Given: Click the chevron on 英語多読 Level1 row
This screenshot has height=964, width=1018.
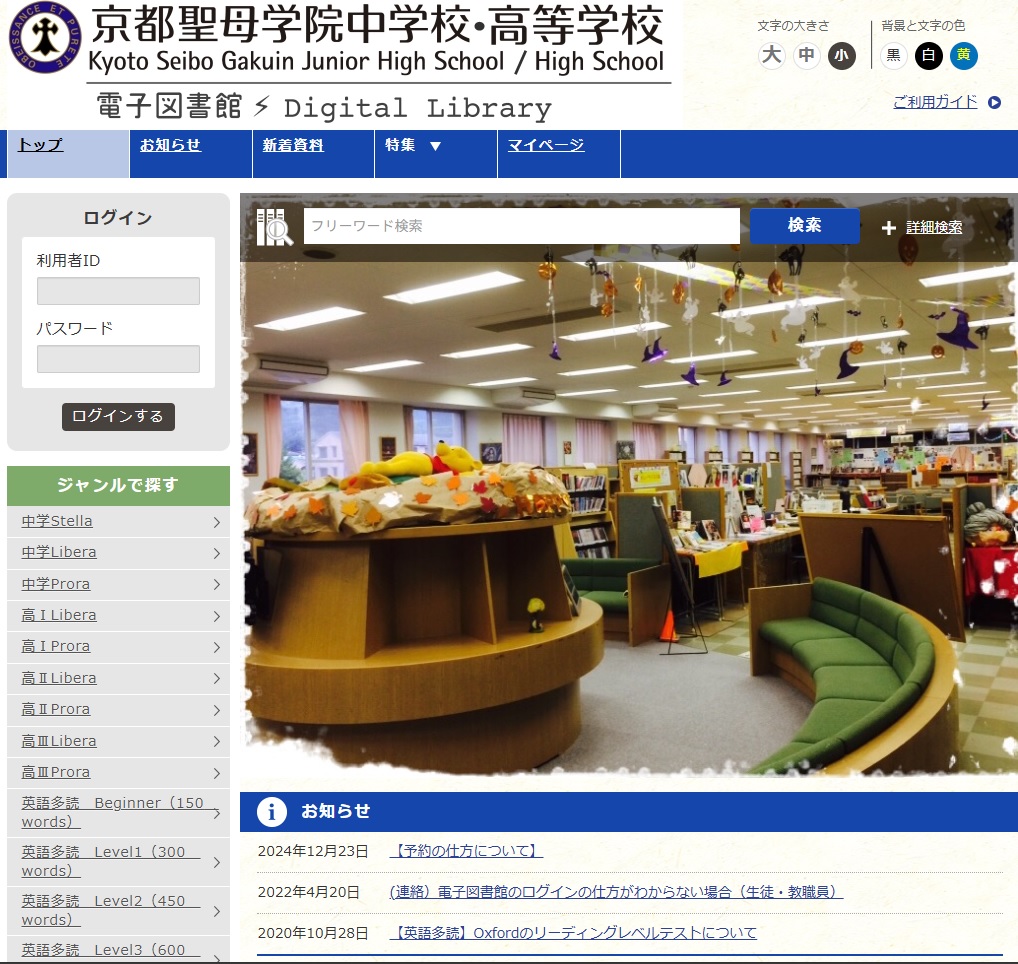Looking at the screenshot, I should pyautogui.click(x=216, y=862).
